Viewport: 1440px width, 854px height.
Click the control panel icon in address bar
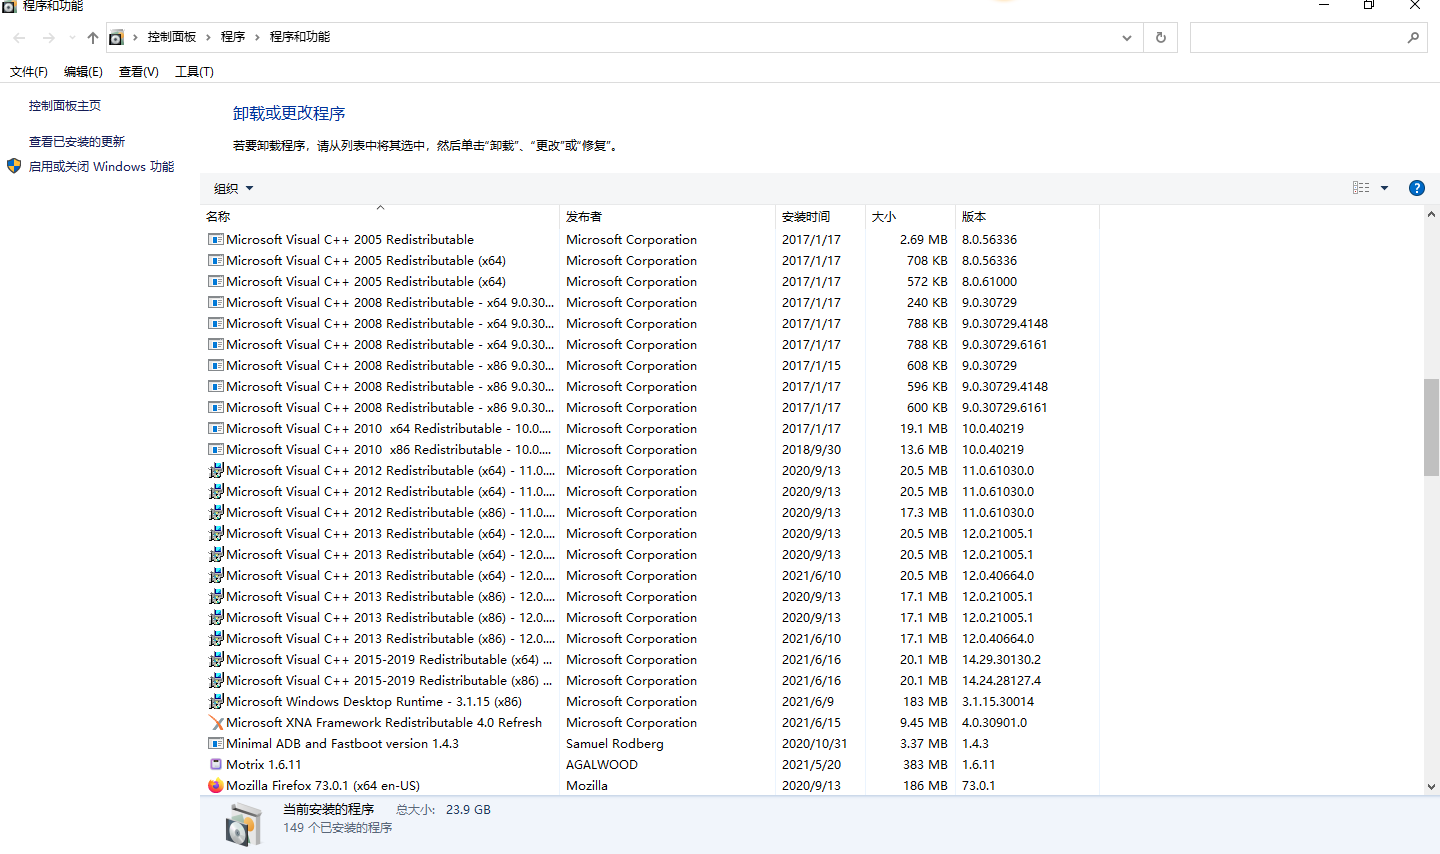tap(116, 38)
